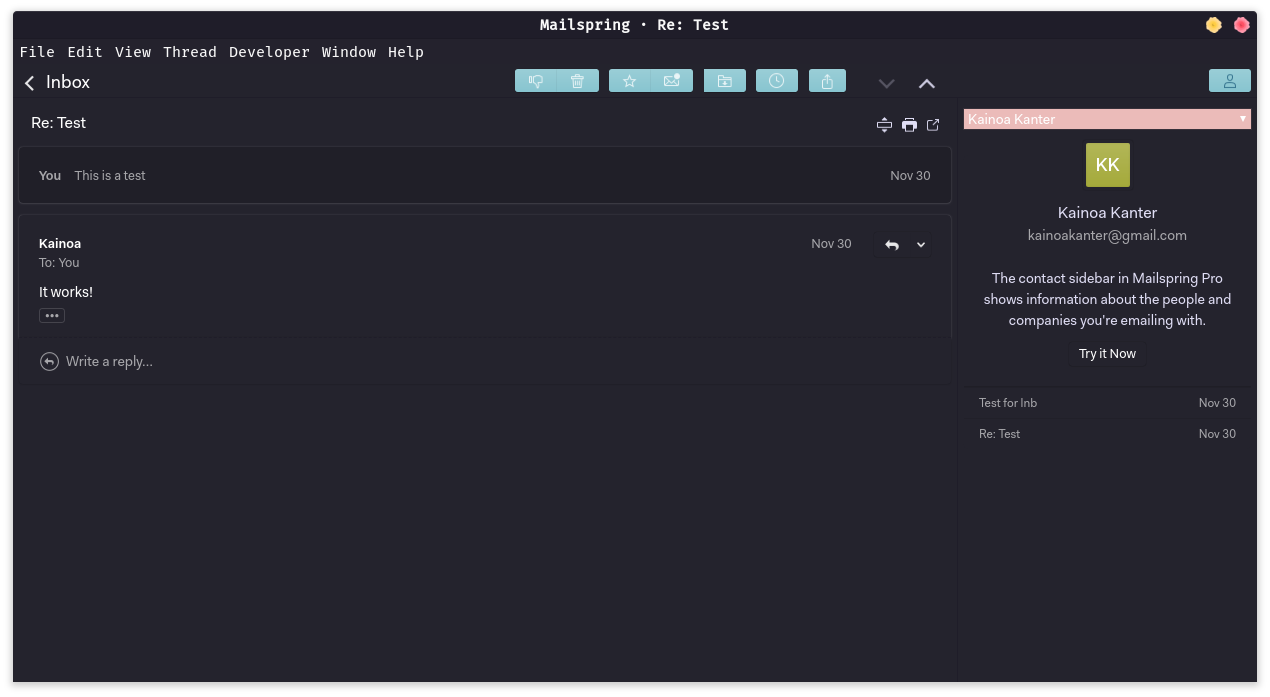The image size is (1270, 697).
Task: Print the thread
Action: (x=909, y=125)
